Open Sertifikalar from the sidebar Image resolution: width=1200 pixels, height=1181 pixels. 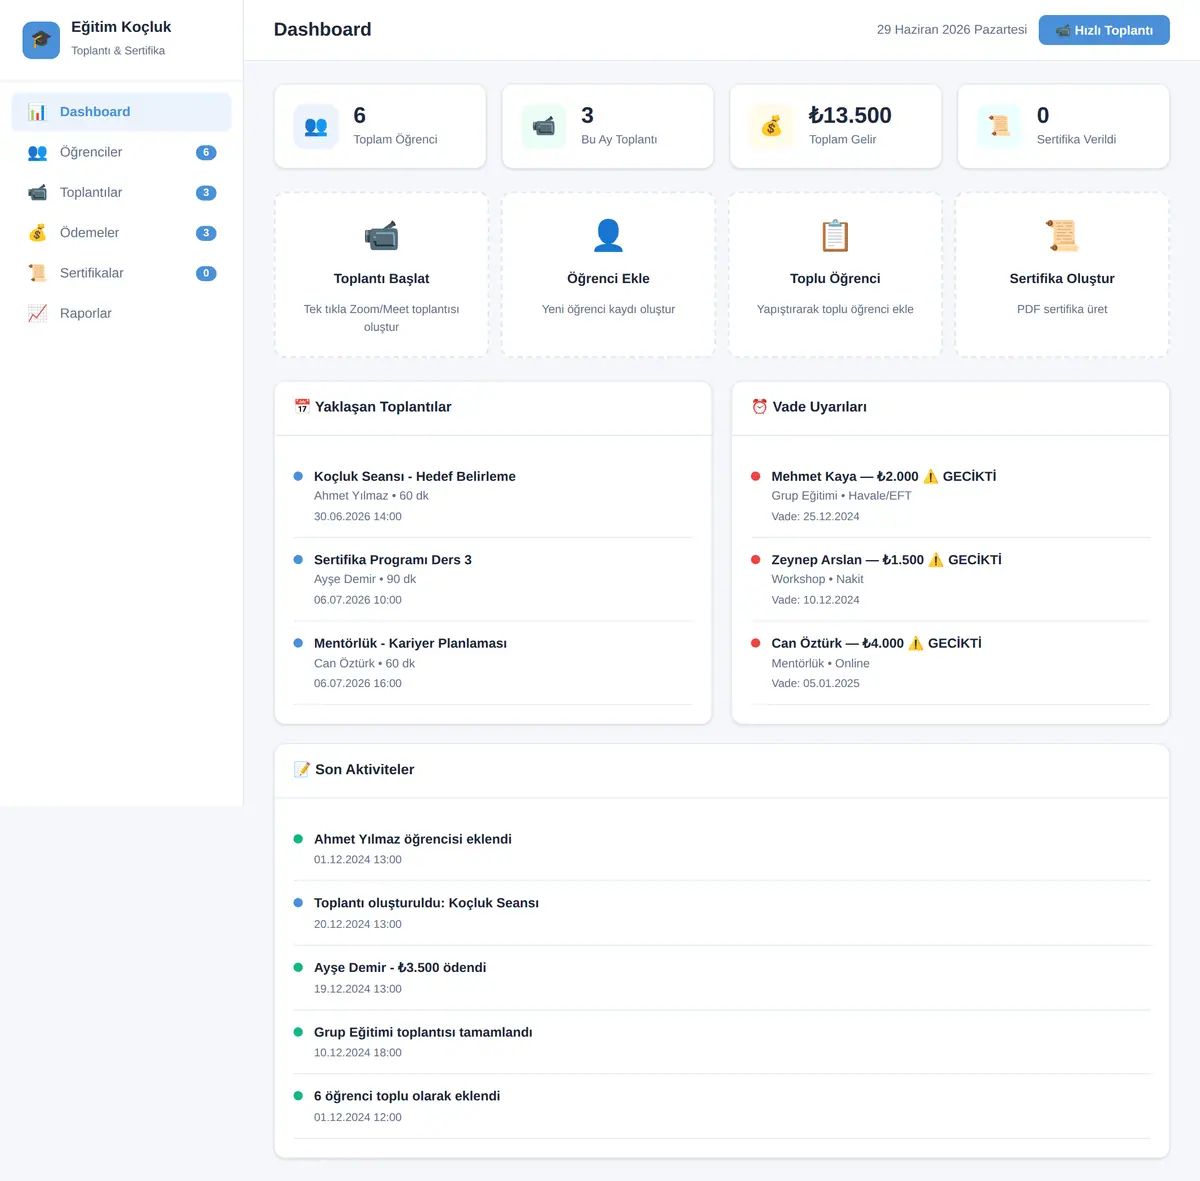pos(121,273)
